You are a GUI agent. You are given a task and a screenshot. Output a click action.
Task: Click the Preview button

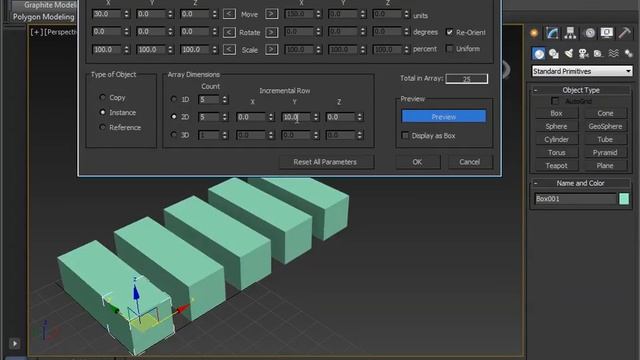[444, 117]
